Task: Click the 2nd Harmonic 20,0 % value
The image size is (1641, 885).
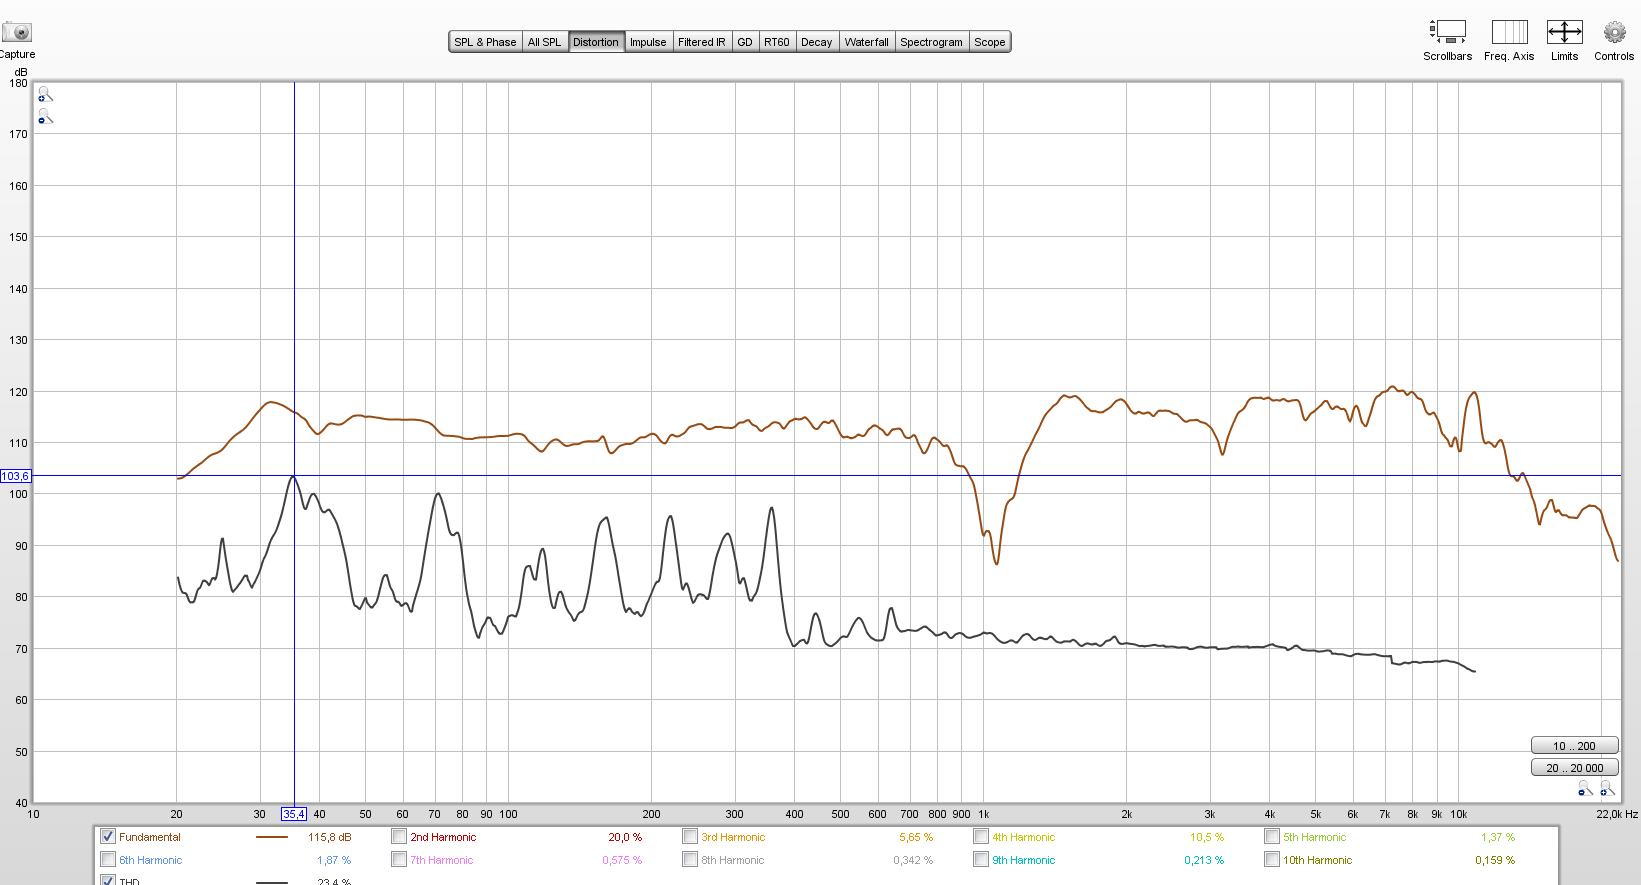Action: click(625, 838)
